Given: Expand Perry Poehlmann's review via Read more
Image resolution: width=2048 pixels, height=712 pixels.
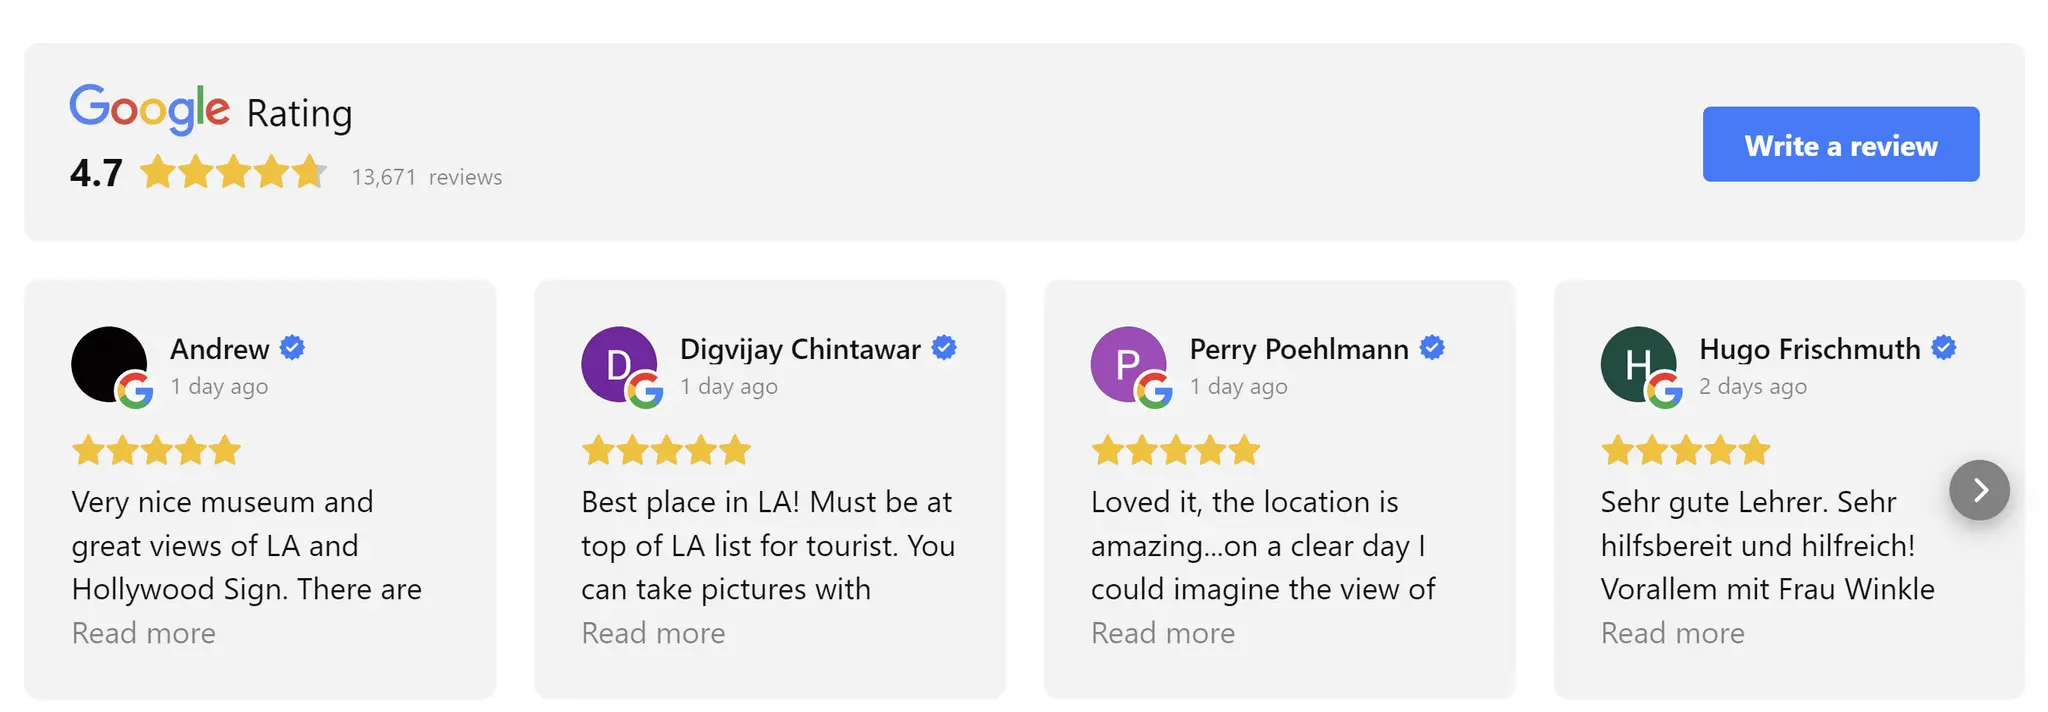Looking at the screenshot, I should [x=1163, y=633].
